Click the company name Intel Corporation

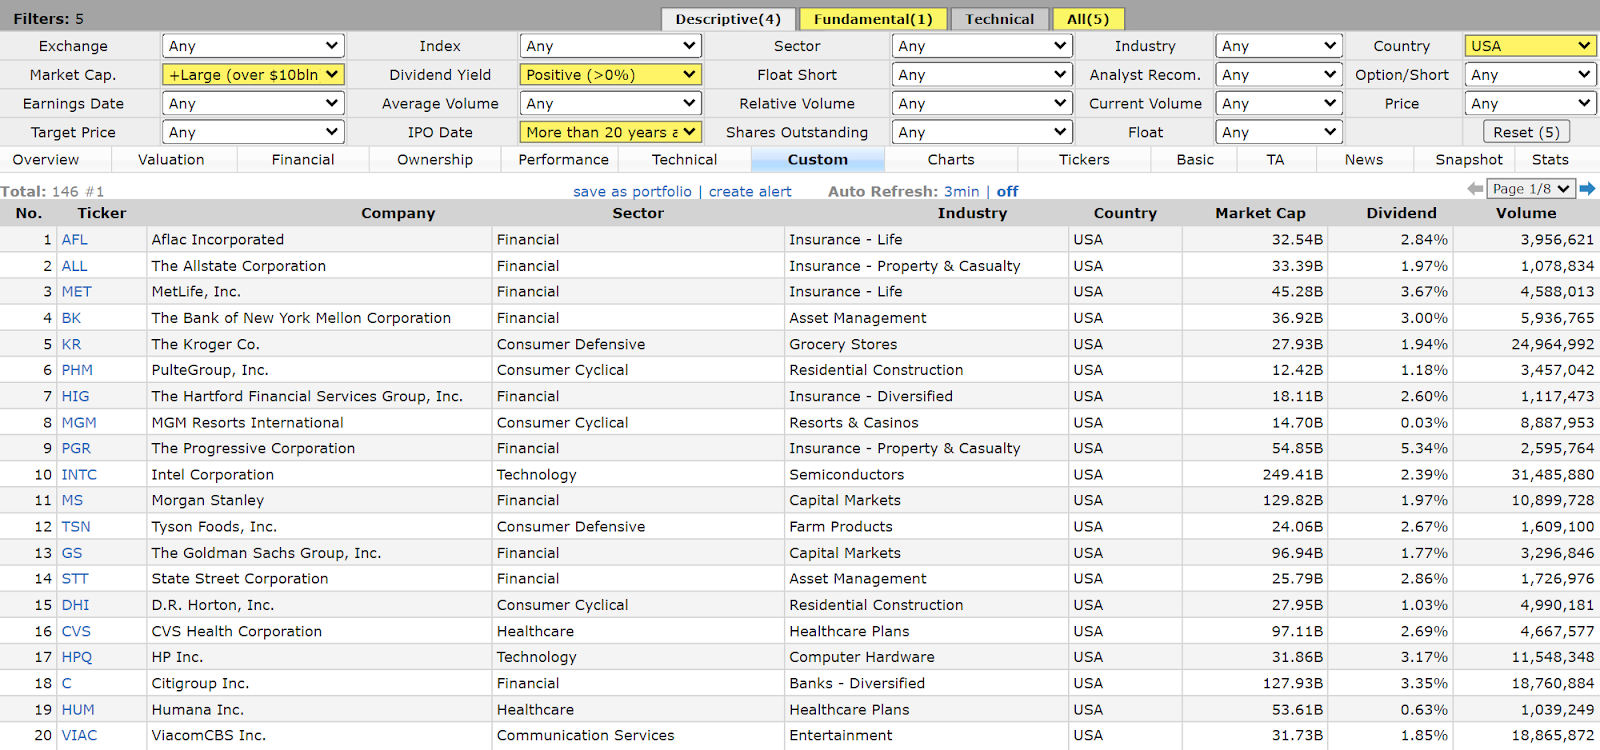coord(212,475)
